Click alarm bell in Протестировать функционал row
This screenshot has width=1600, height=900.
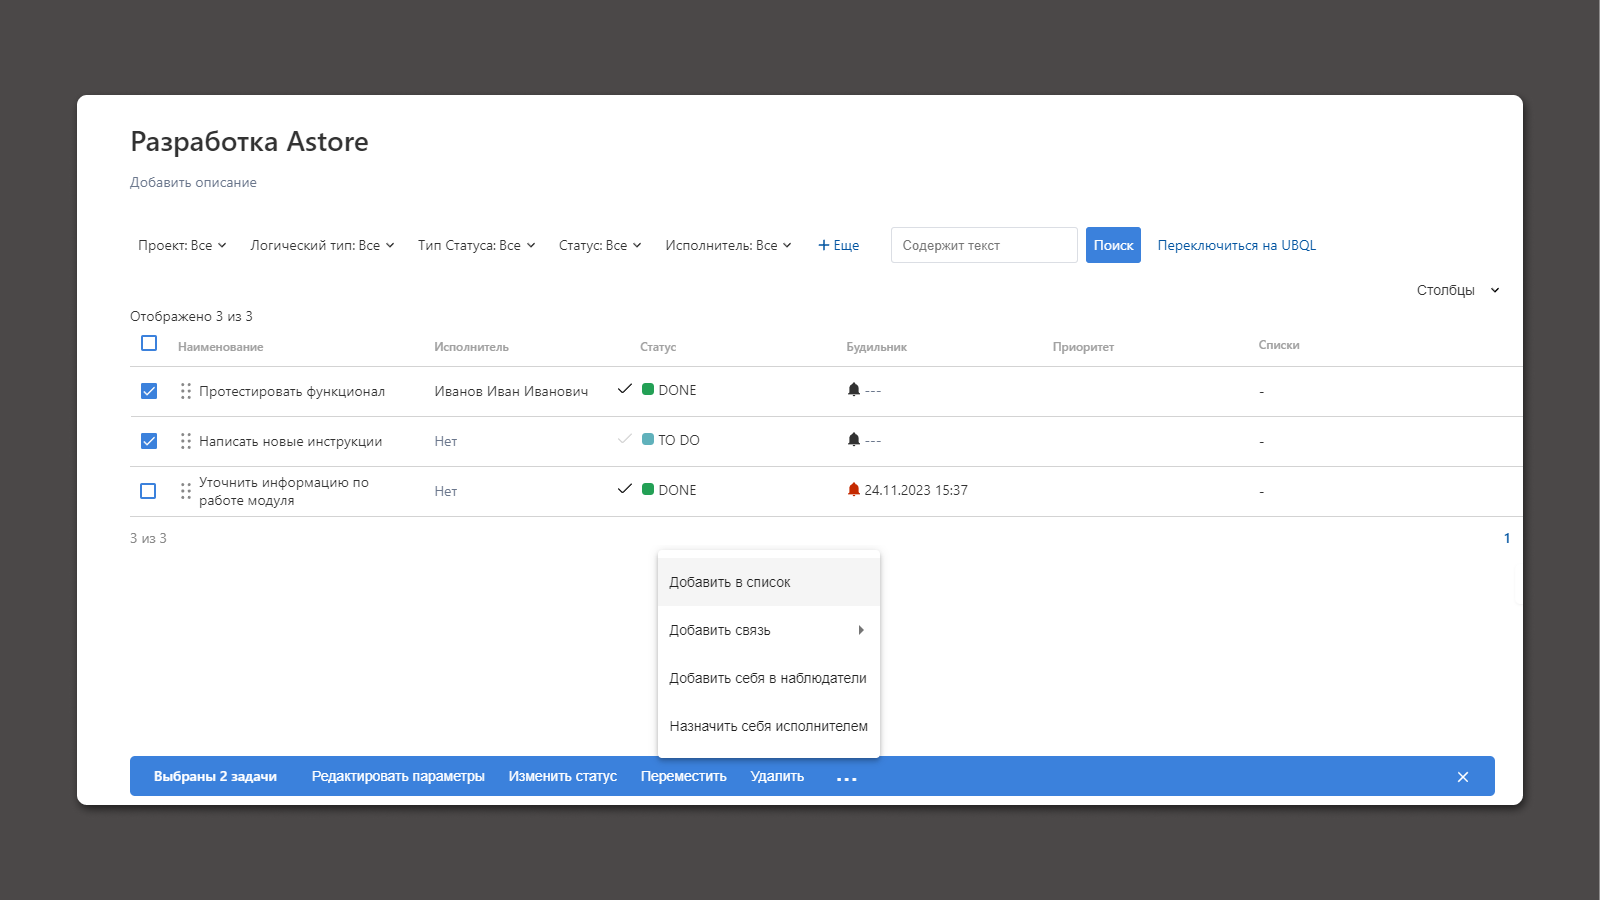pyautogui.click(x=854, y=389)
